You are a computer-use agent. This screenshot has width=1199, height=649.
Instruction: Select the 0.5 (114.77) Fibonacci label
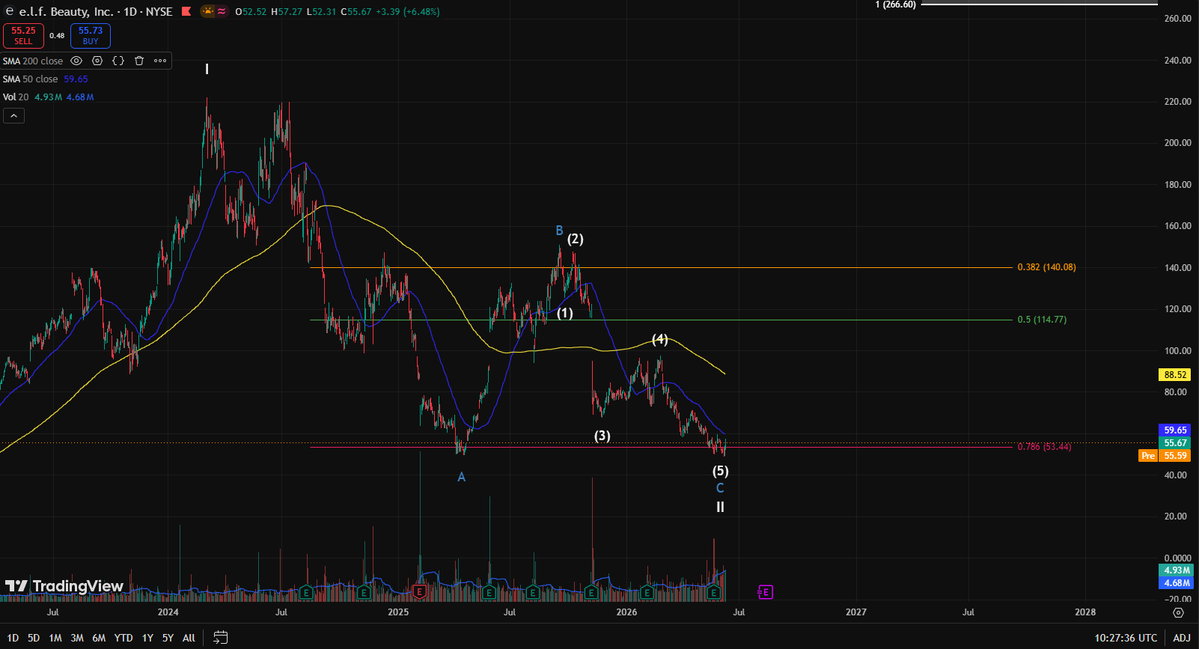1041,320
